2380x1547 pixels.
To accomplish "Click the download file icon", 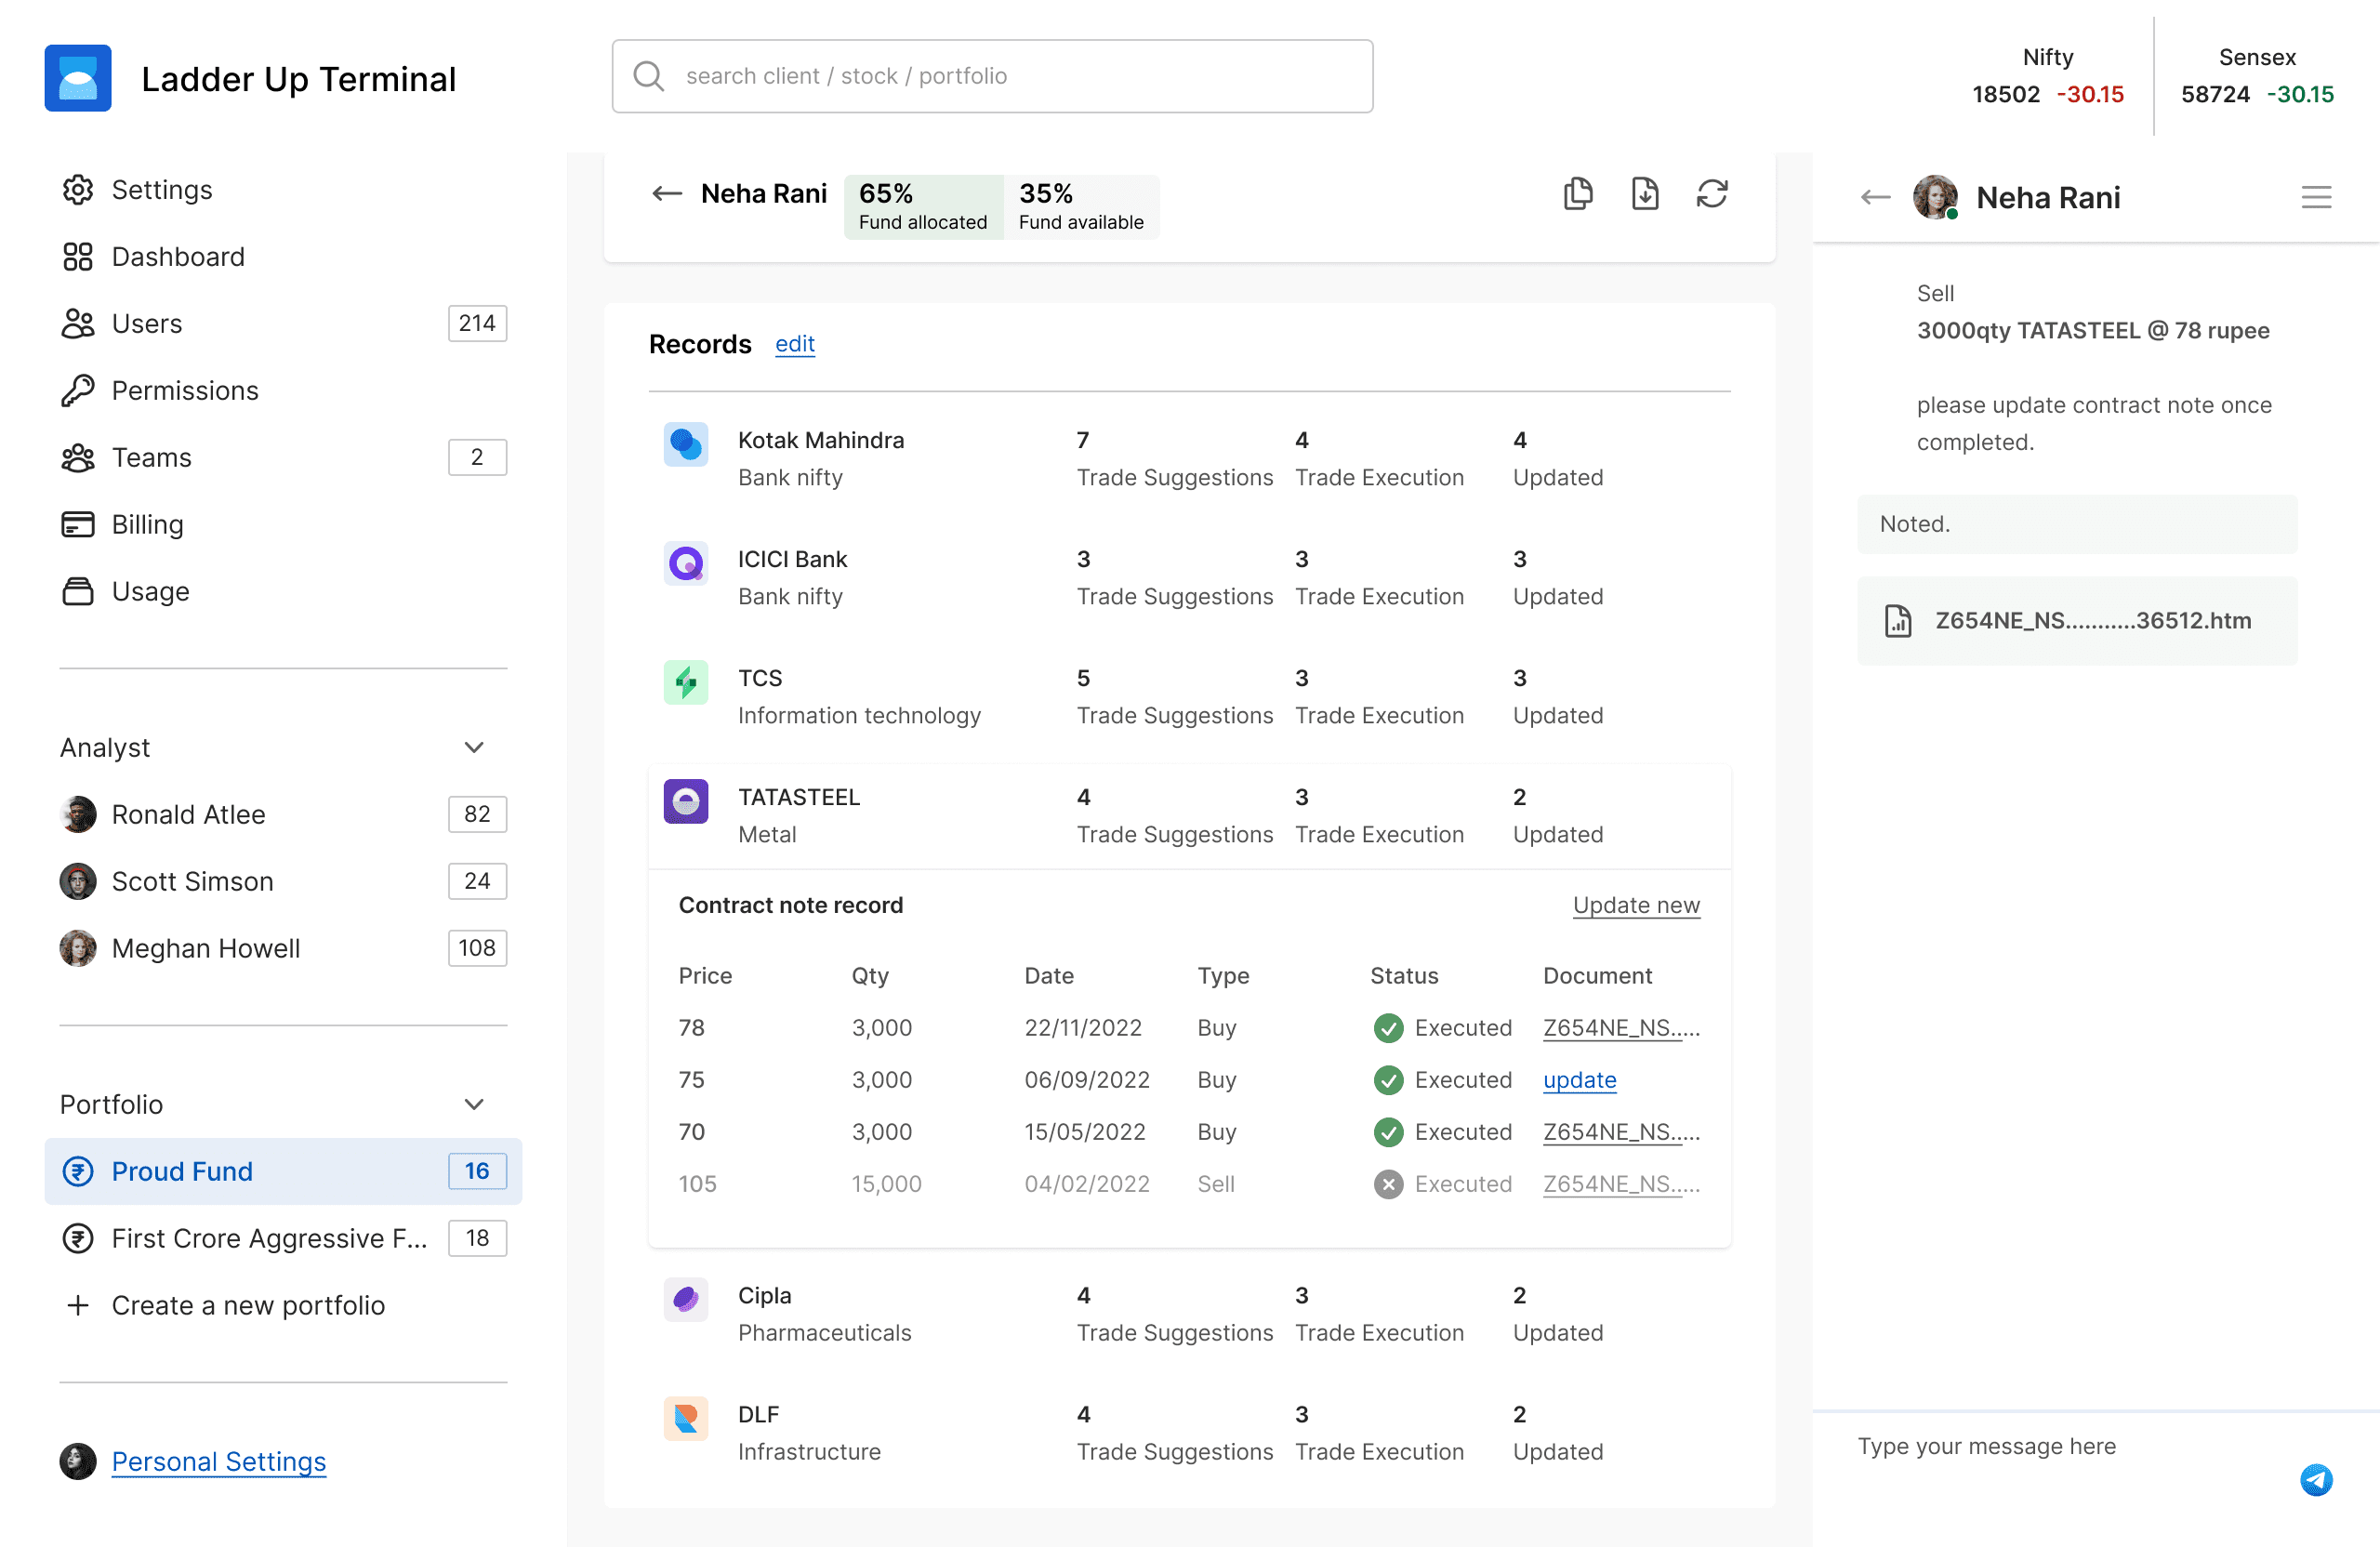I will click(1645, 194).
